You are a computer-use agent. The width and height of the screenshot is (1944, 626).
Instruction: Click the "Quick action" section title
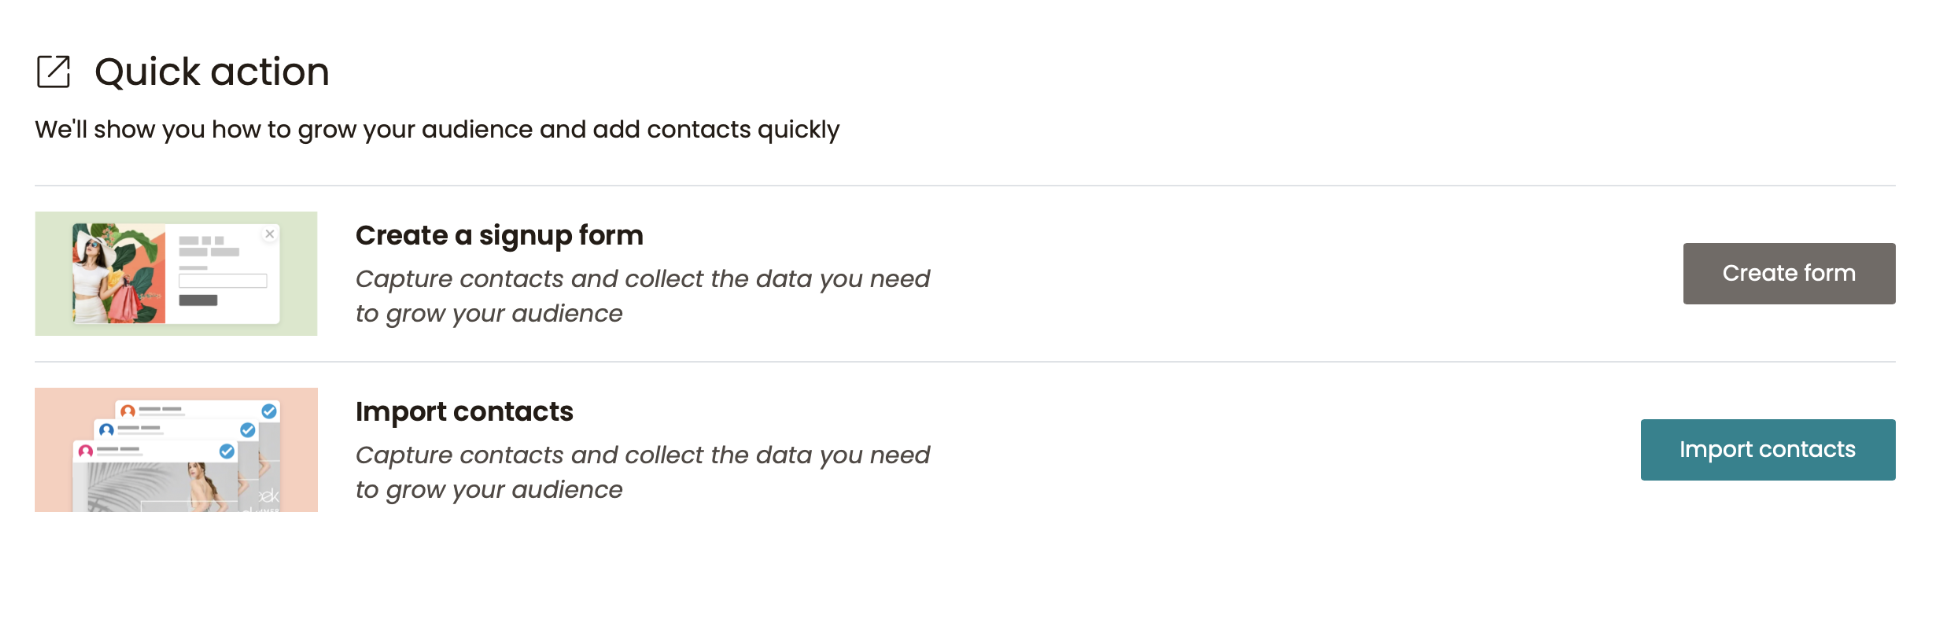pos(212,72)
